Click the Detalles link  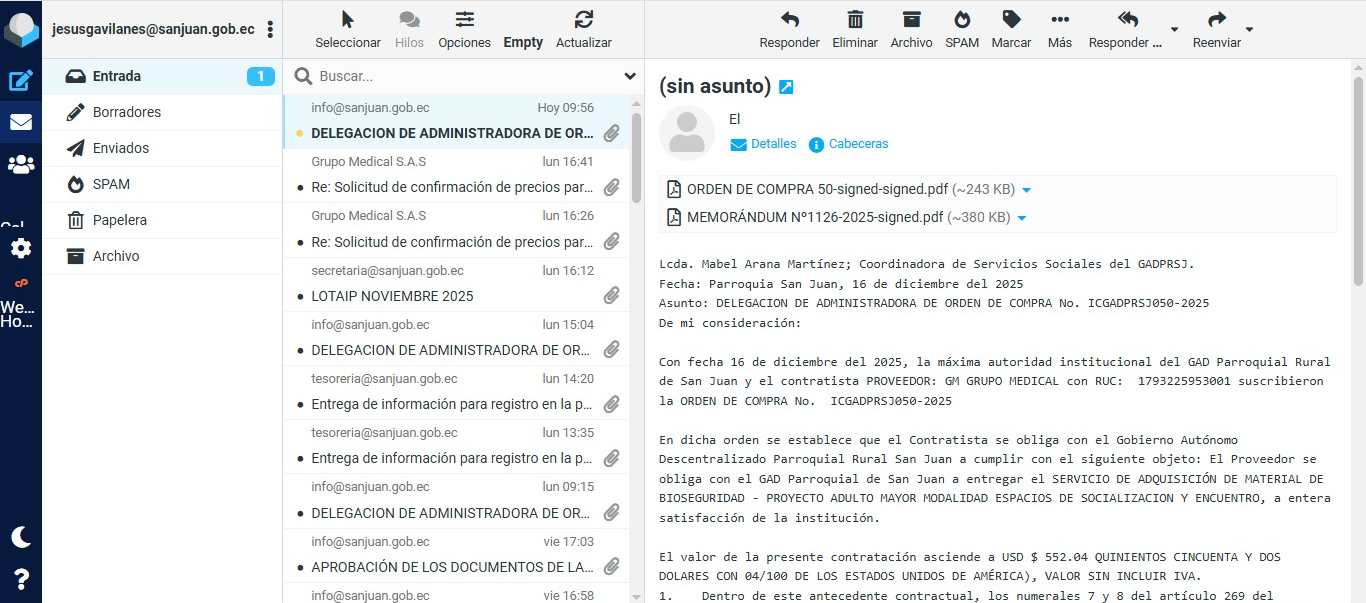pos(773,144)
